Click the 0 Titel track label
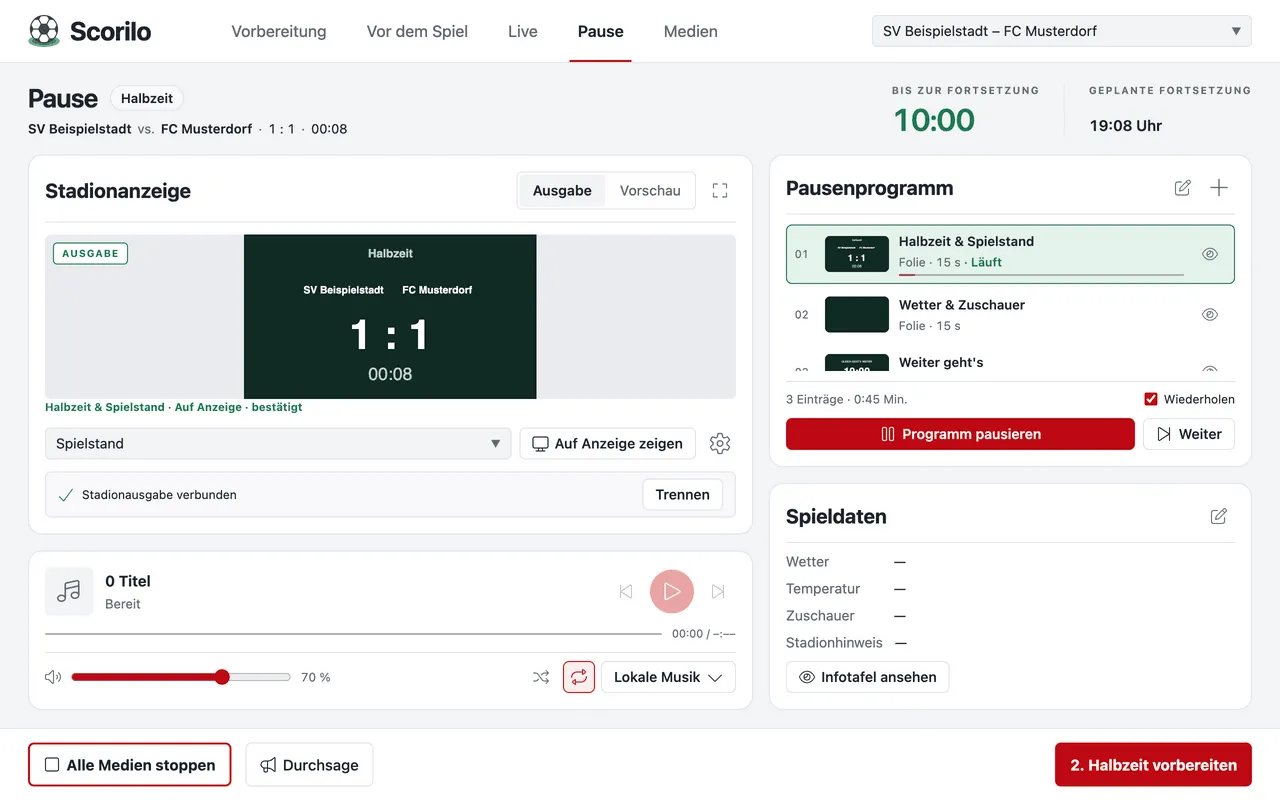 (128, 581)
